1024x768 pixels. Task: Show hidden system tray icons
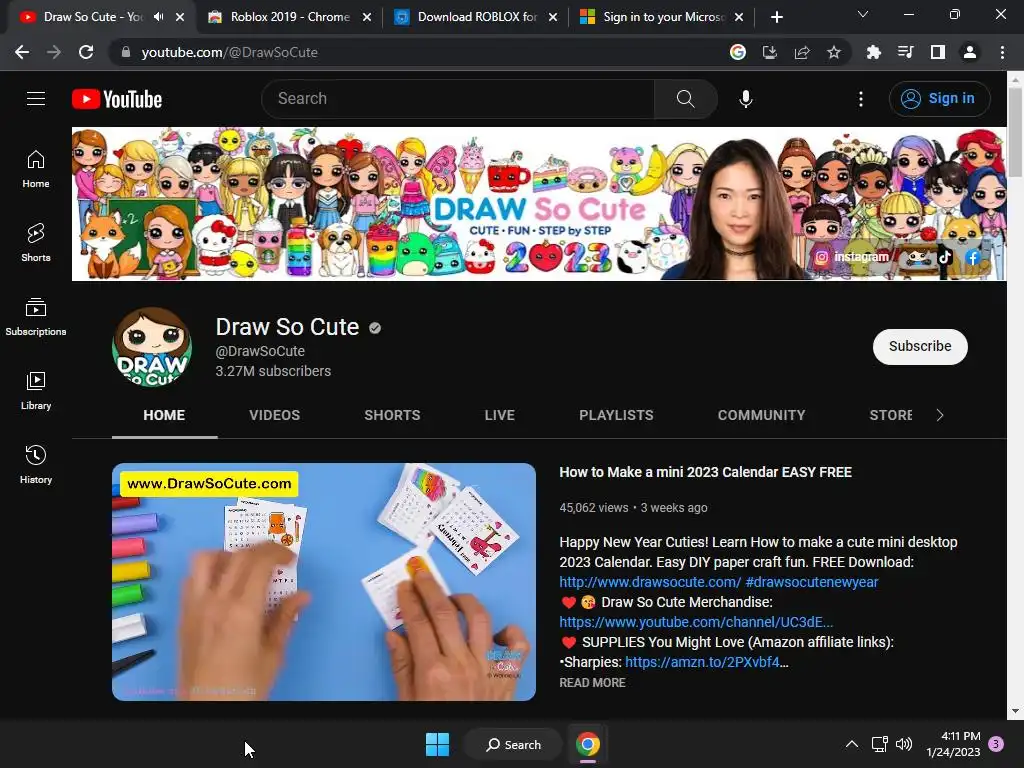[852, 744]
